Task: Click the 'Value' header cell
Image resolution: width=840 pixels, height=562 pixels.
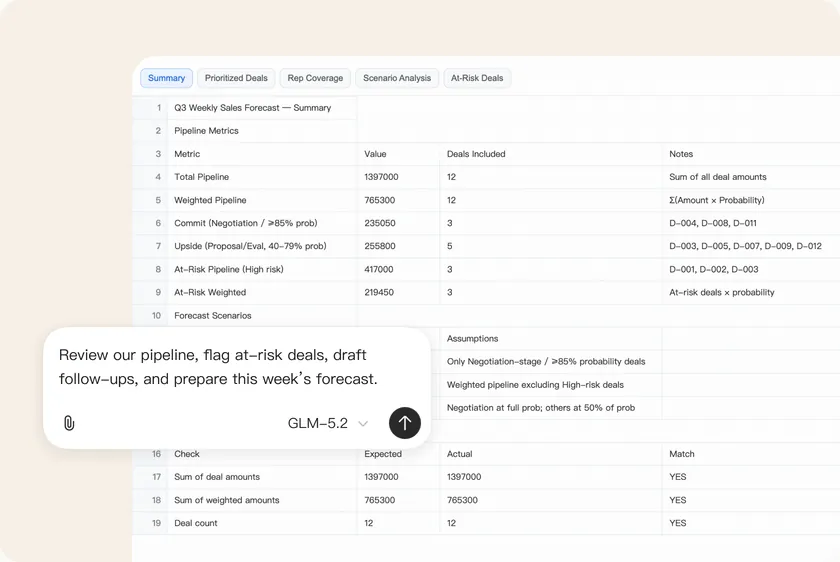Action: tap(398, 154)
